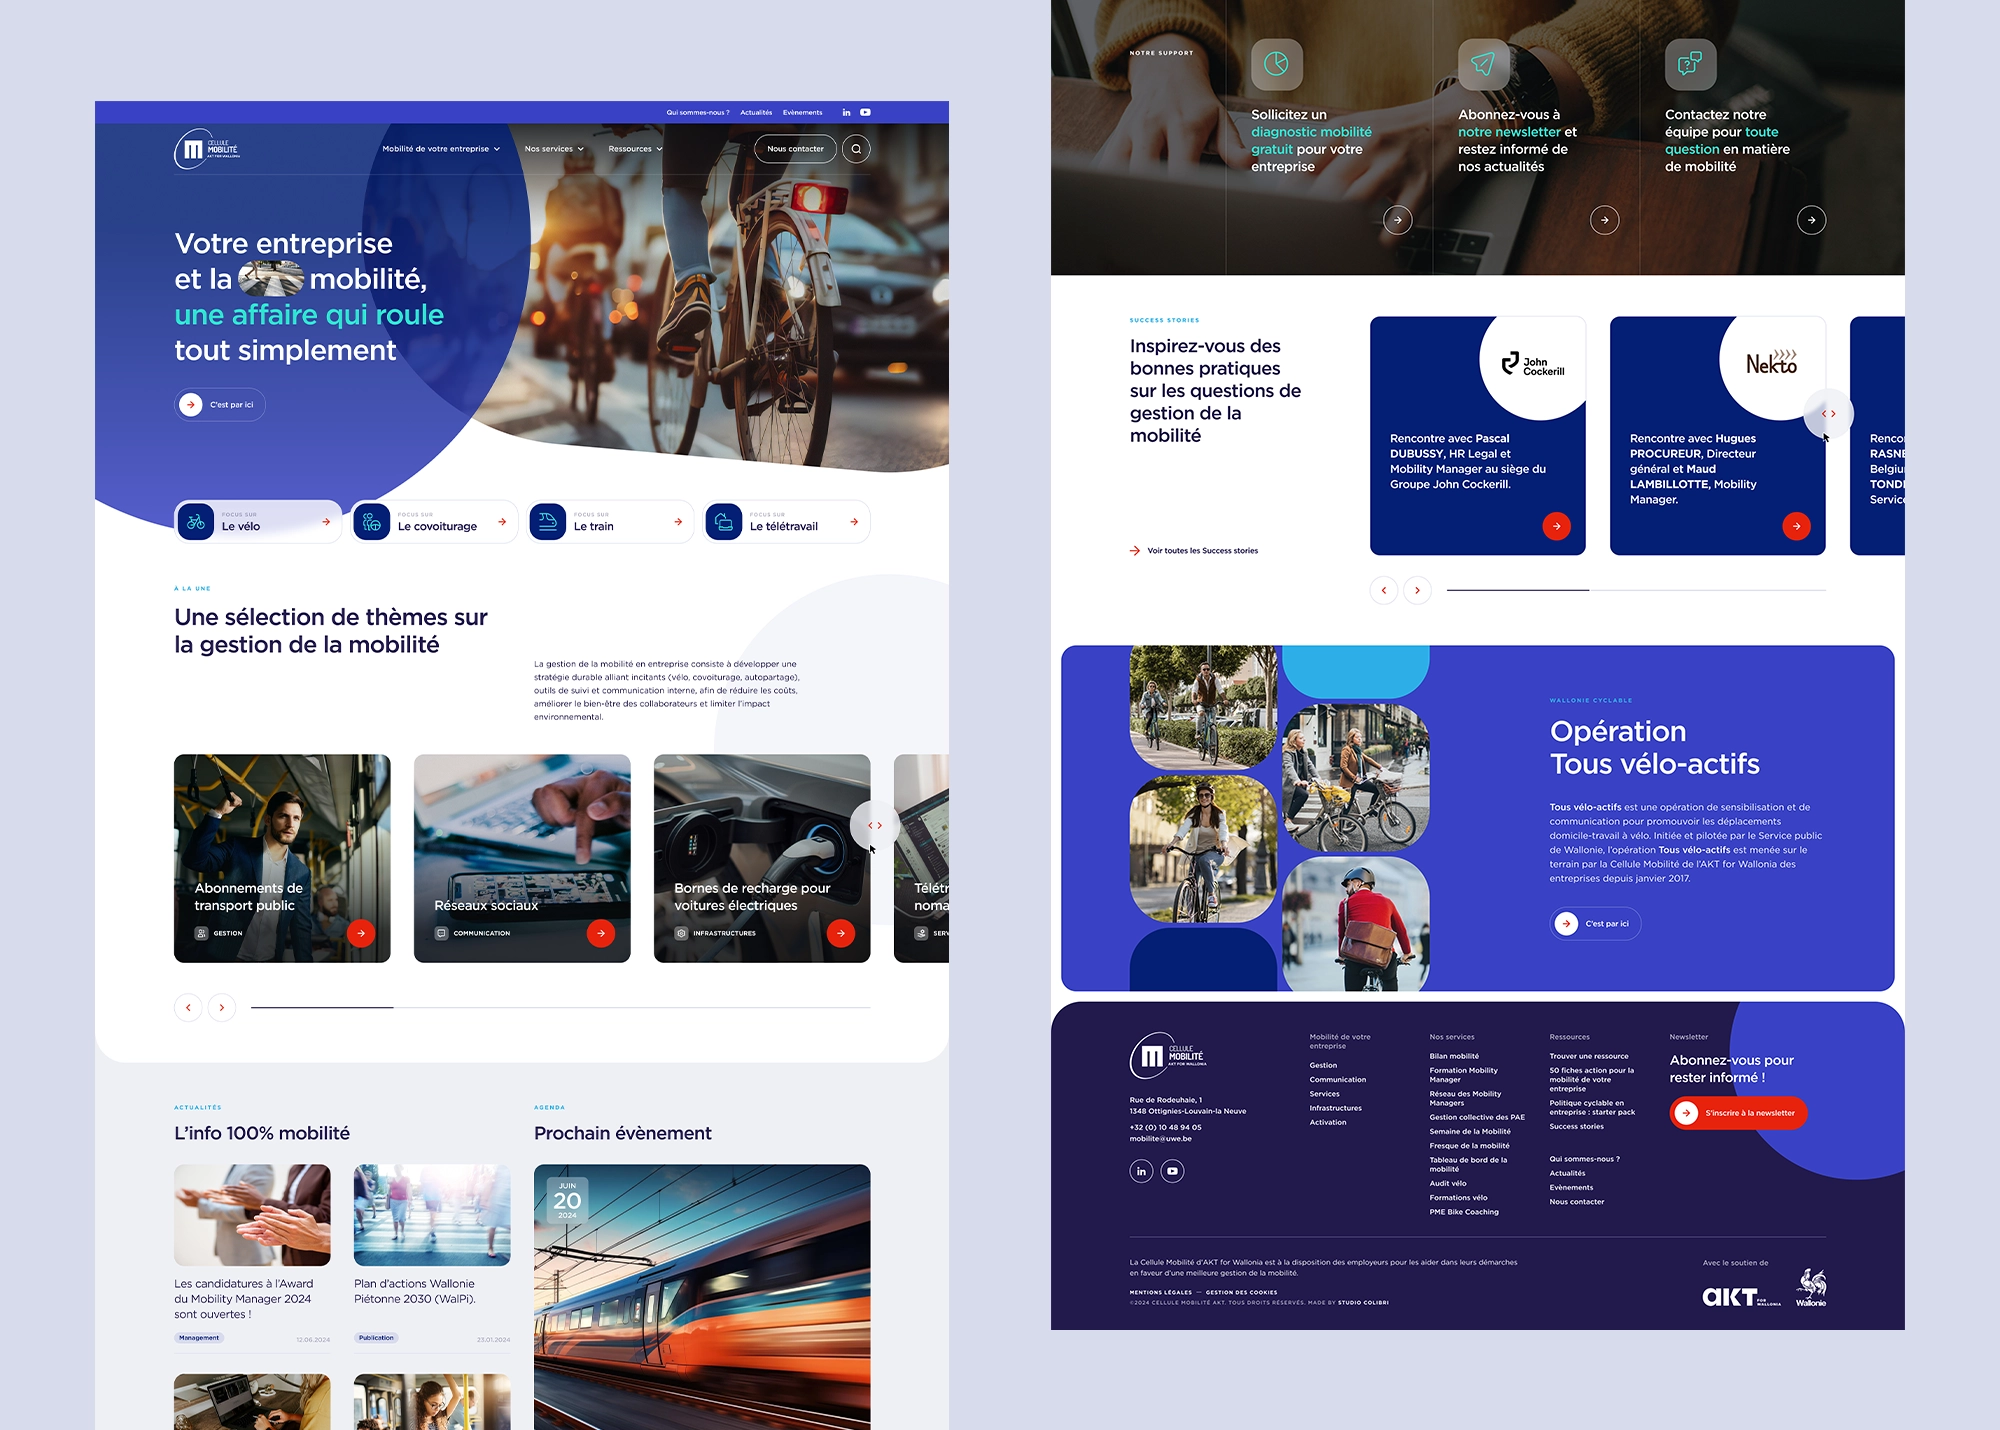Click the paper plane newsletter icon
Viewport: 2000px width, 1430px height.
click(1483, 64)
